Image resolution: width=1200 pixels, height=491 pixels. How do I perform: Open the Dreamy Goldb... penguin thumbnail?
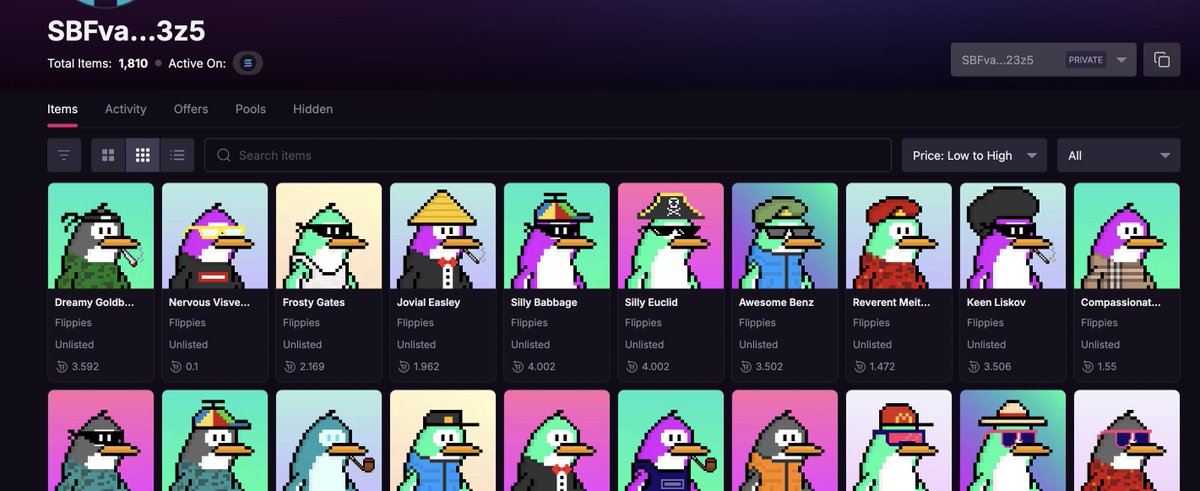point(101,236)
